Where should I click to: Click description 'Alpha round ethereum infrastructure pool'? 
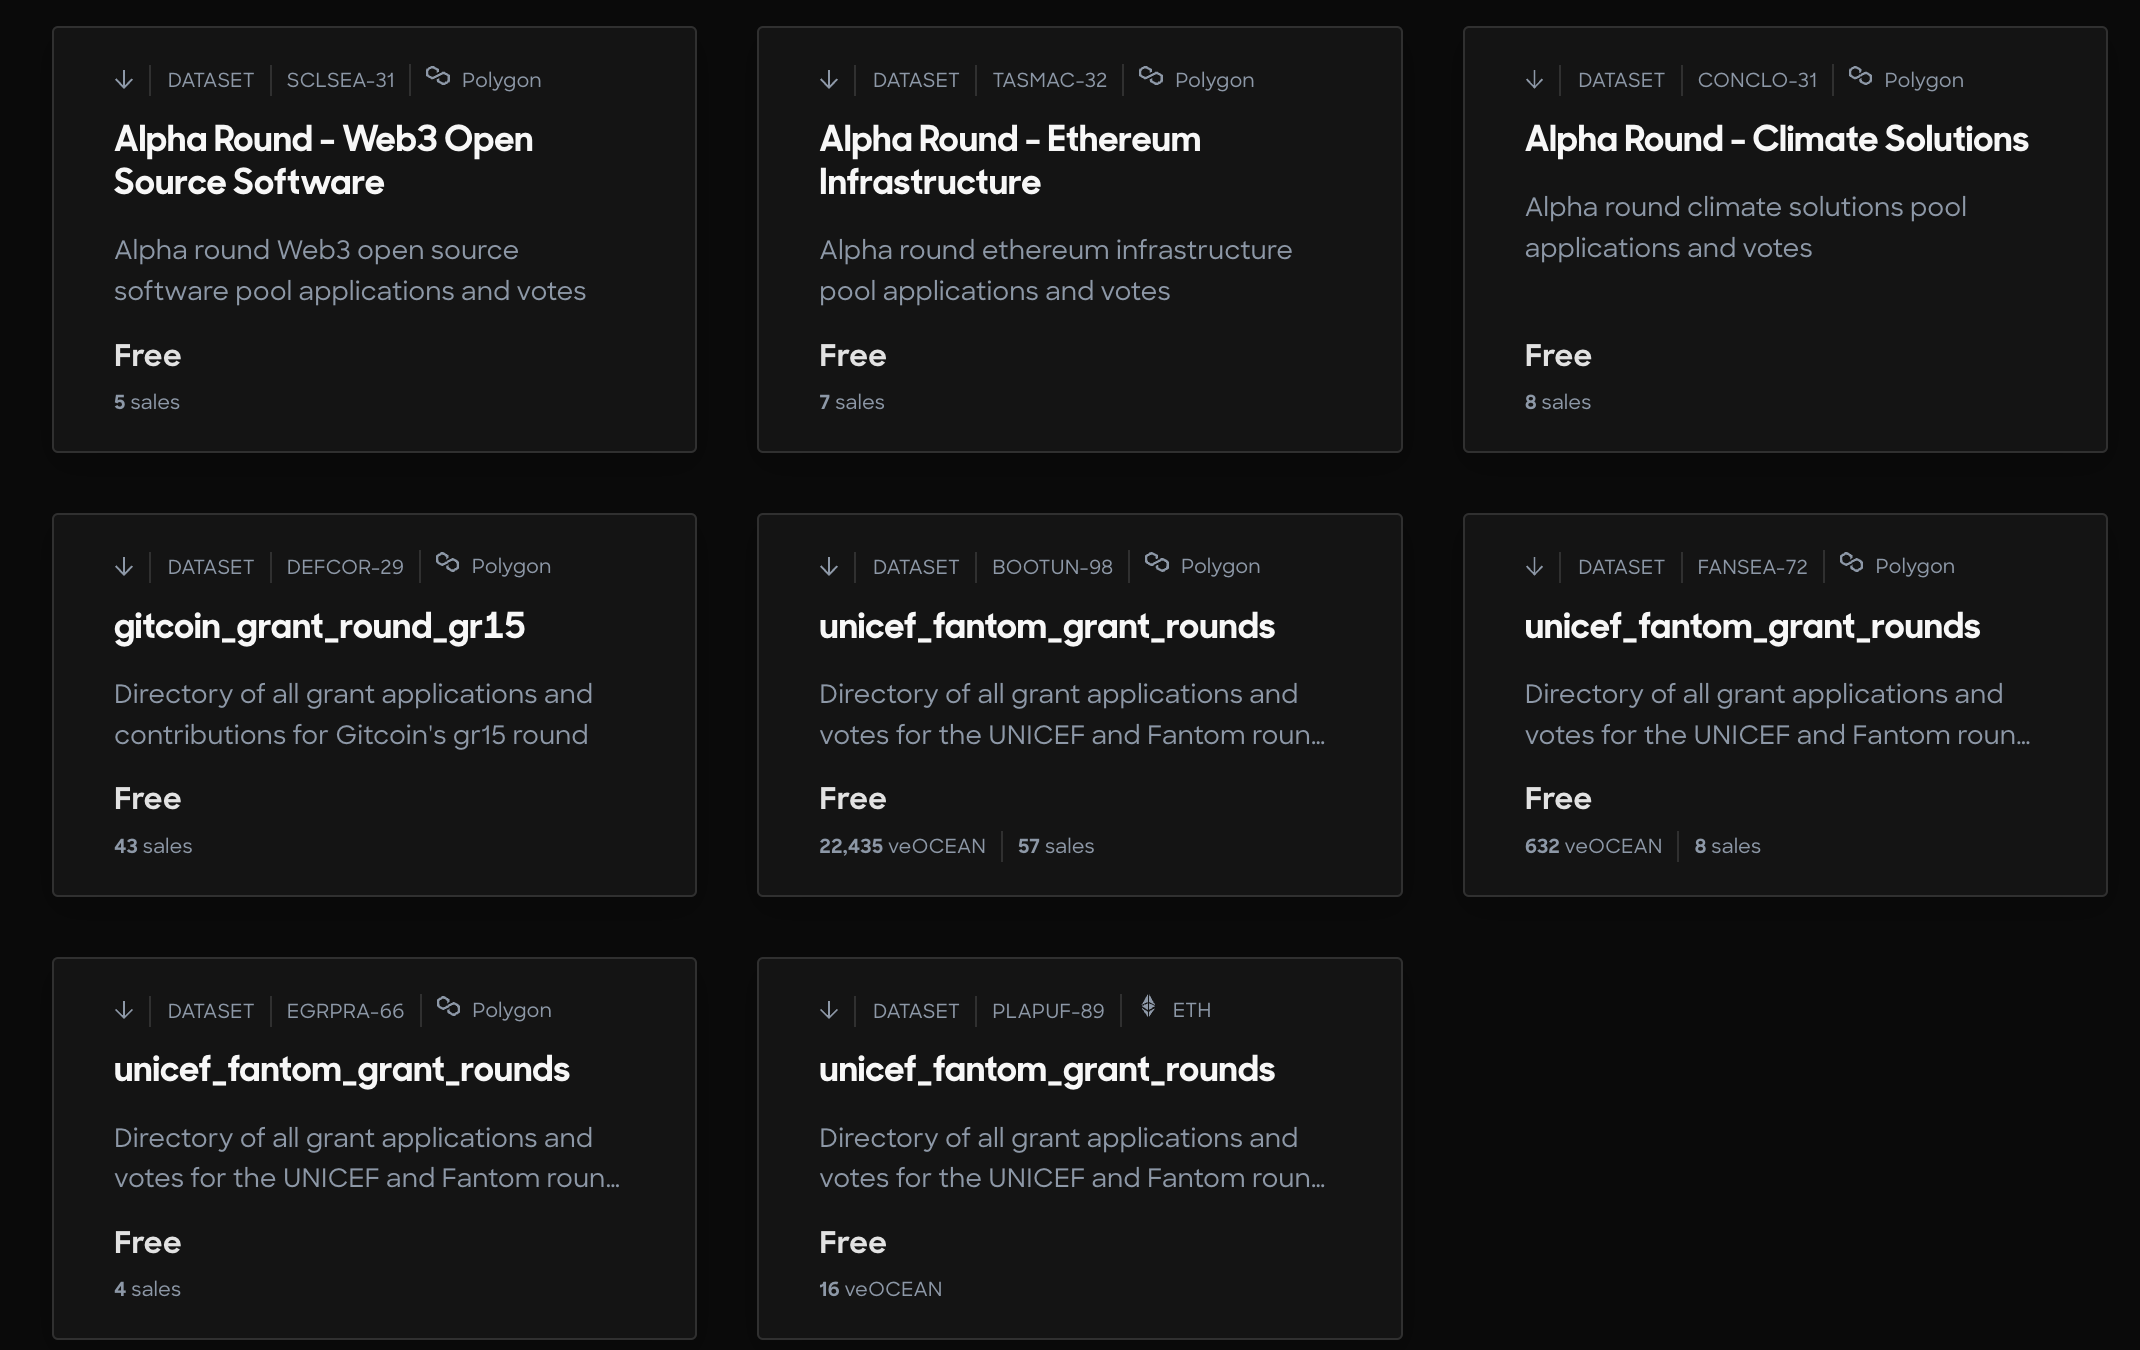[1056, 271]
